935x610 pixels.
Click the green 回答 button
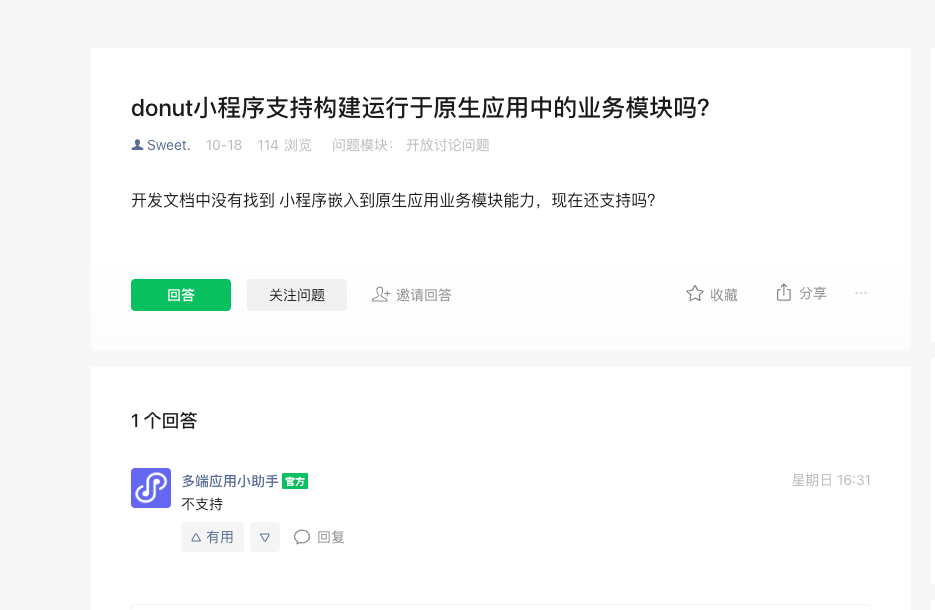(181, 295)
